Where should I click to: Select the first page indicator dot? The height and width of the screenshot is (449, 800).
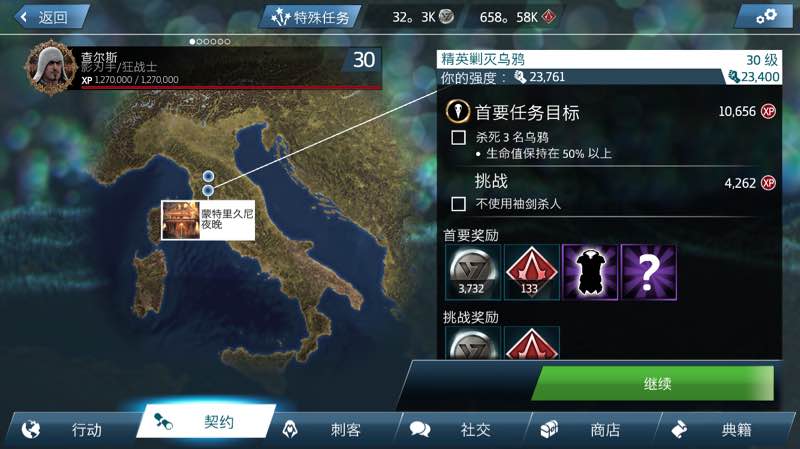point(192,41)
